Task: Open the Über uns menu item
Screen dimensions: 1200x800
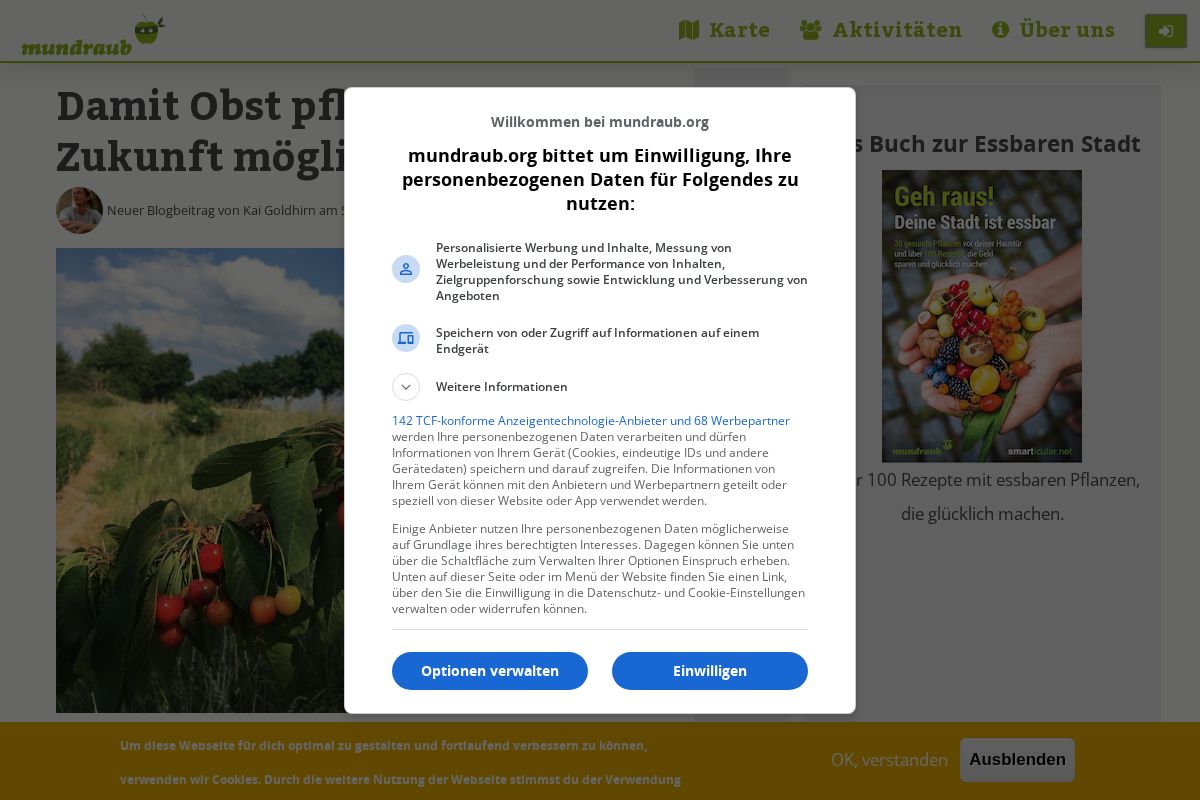Action: point(1053,30)
